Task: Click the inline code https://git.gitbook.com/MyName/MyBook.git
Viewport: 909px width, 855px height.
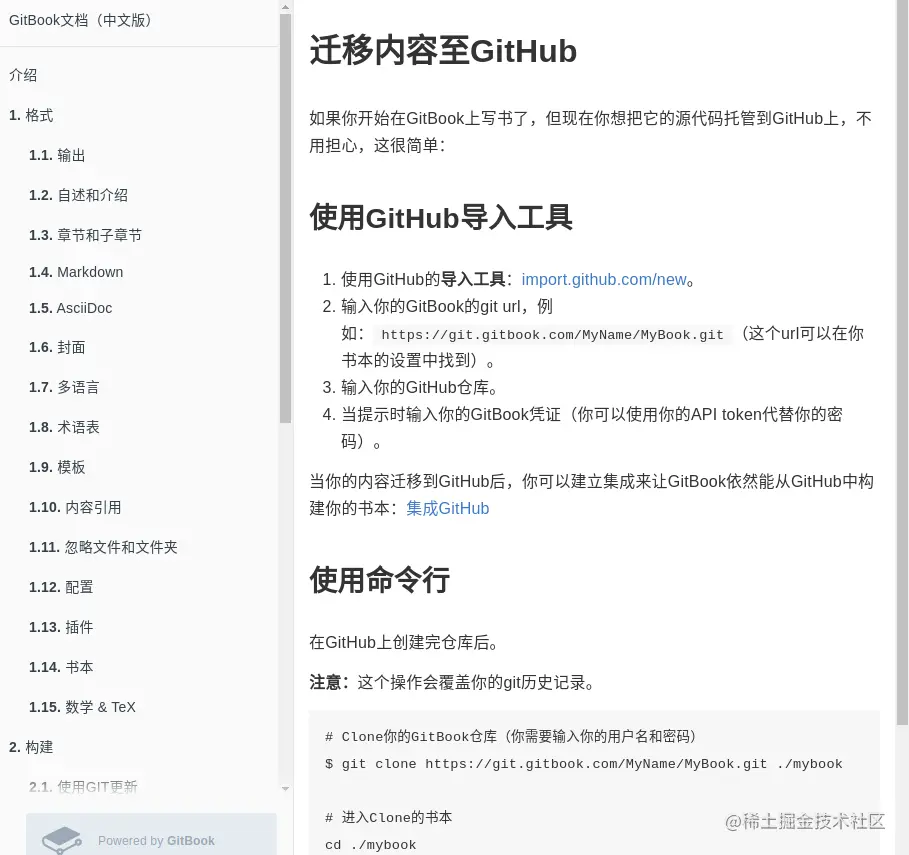Action: click(x=552, y=335)
